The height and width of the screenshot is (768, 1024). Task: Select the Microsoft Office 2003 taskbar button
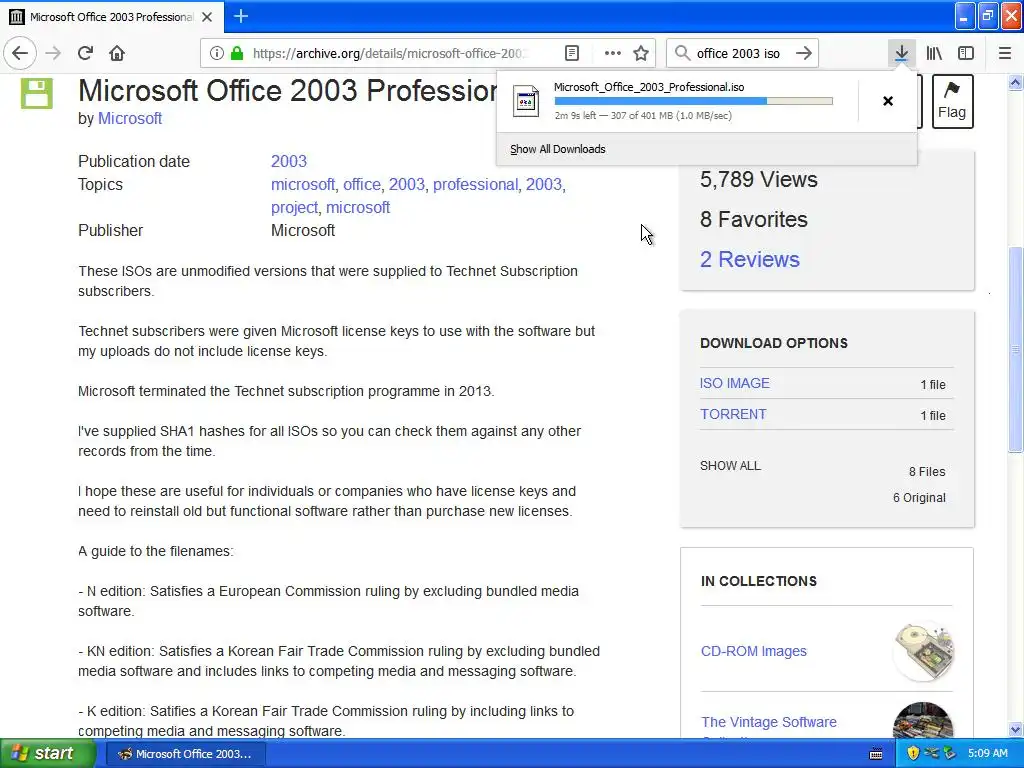(185, 754)
